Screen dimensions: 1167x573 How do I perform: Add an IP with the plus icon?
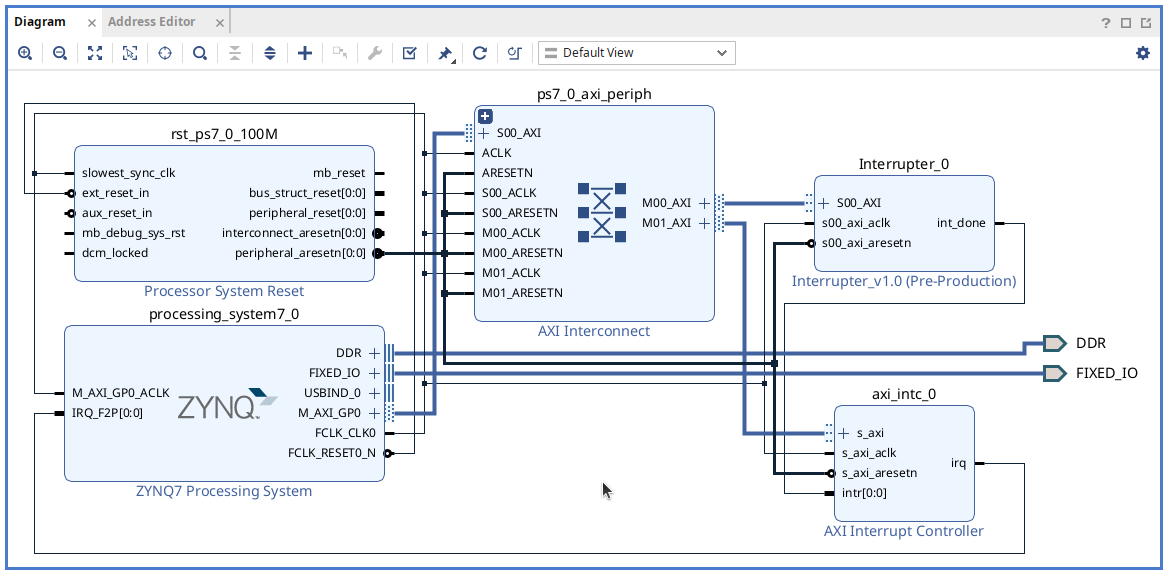pyautogui.click(x=304, y=53)
